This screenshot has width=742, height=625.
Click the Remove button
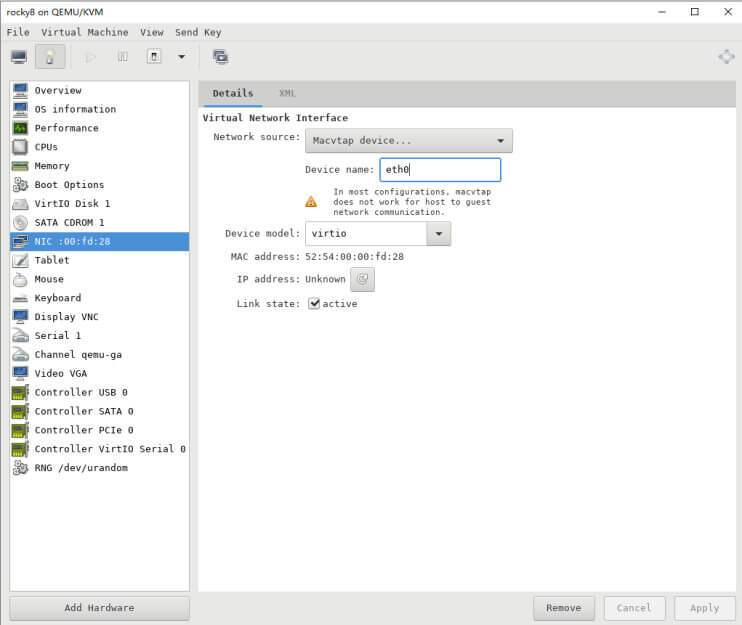pyautogui.click(x=564, y=608)
